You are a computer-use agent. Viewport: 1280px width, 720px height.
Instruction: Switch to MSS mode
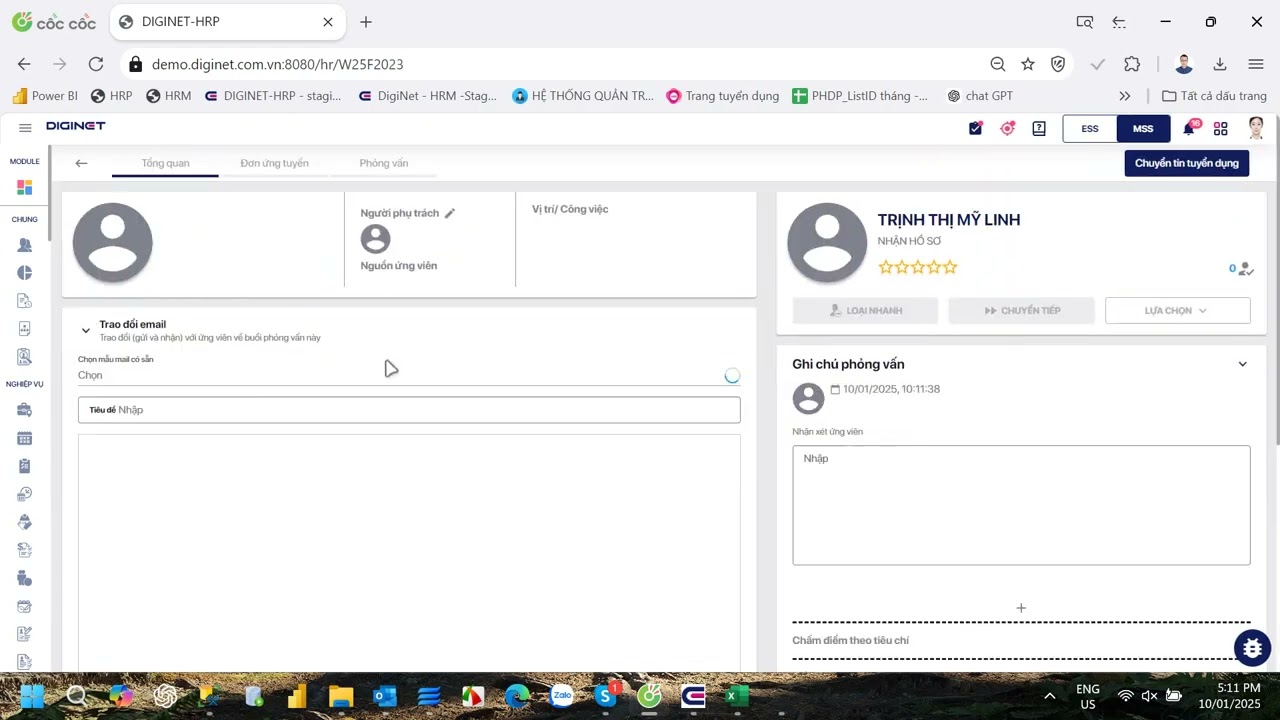[x=1143, y=129]
